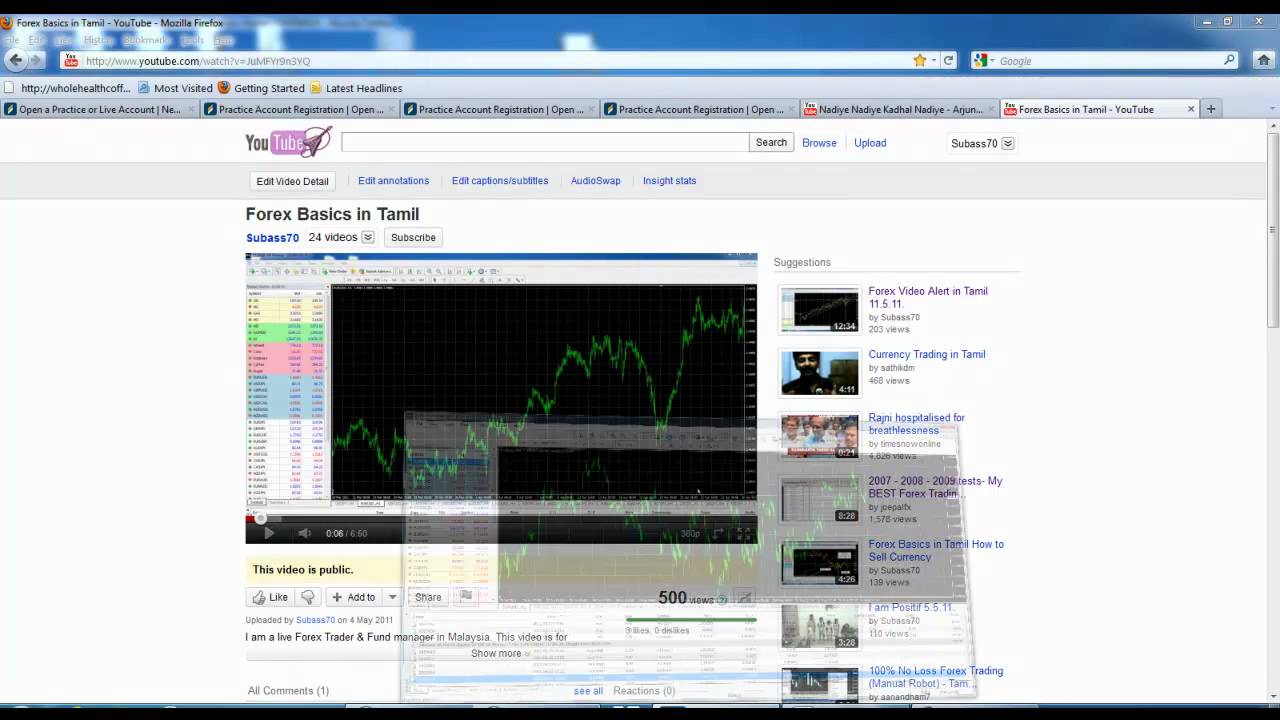Open the 'Currency Trading in Tamil' thumbnail
This screenshot has height=720, width=1280.
(819, 373)
